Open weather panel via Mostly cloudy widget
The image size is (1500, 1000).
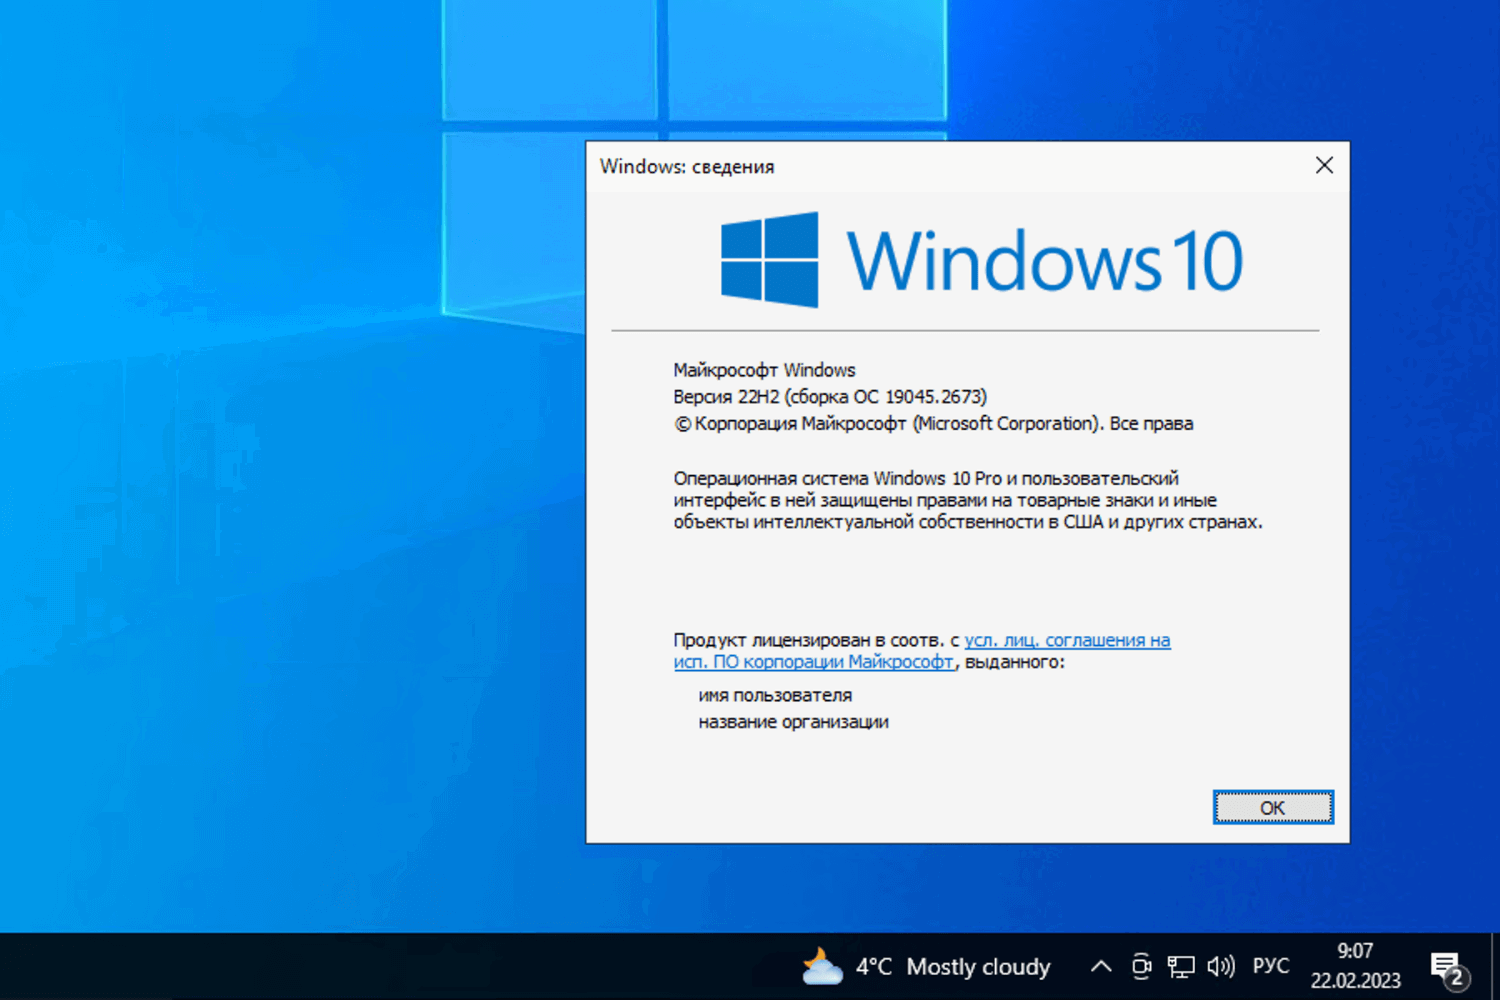coord(978,966)
